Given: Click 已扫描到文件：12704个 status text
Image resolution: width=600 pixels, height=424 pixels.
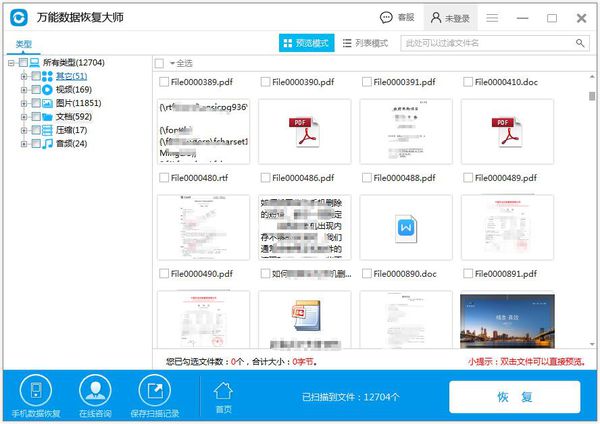Looking at the screenshot, I should point(350,397).
